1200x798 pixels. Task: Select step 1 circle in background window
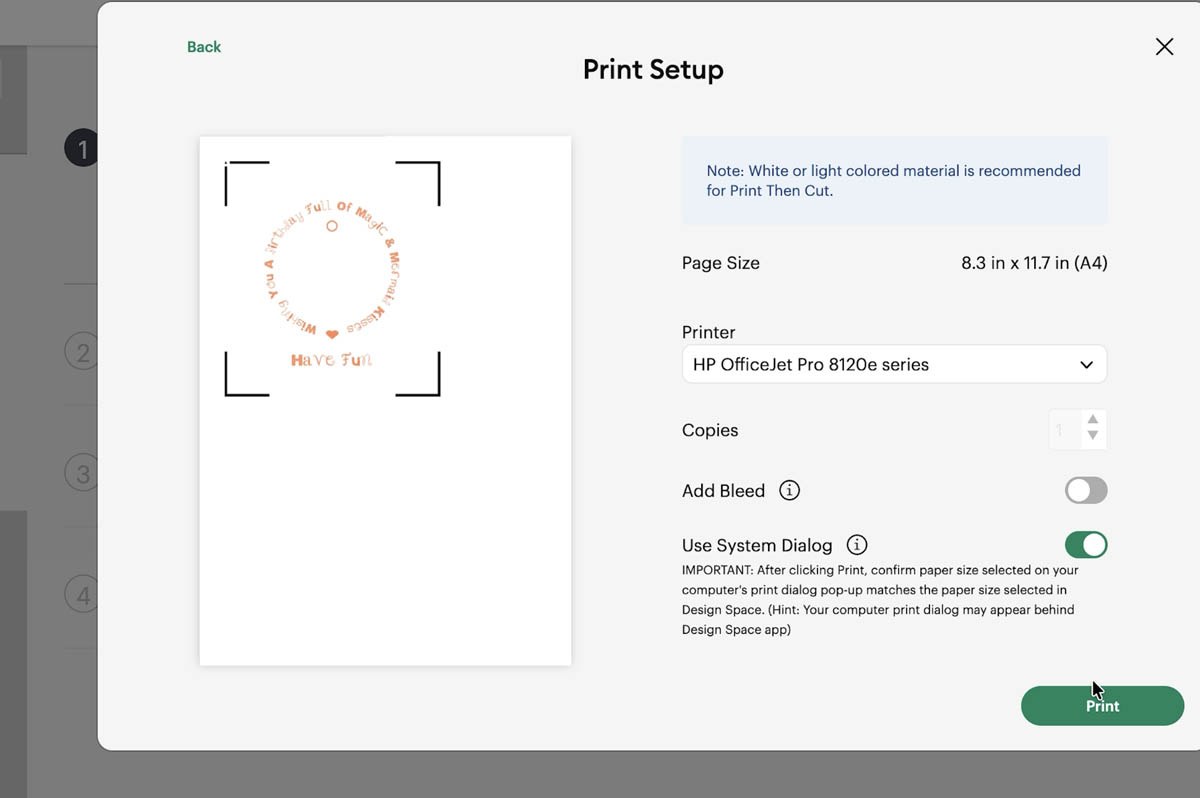click(x=82, y=149)
